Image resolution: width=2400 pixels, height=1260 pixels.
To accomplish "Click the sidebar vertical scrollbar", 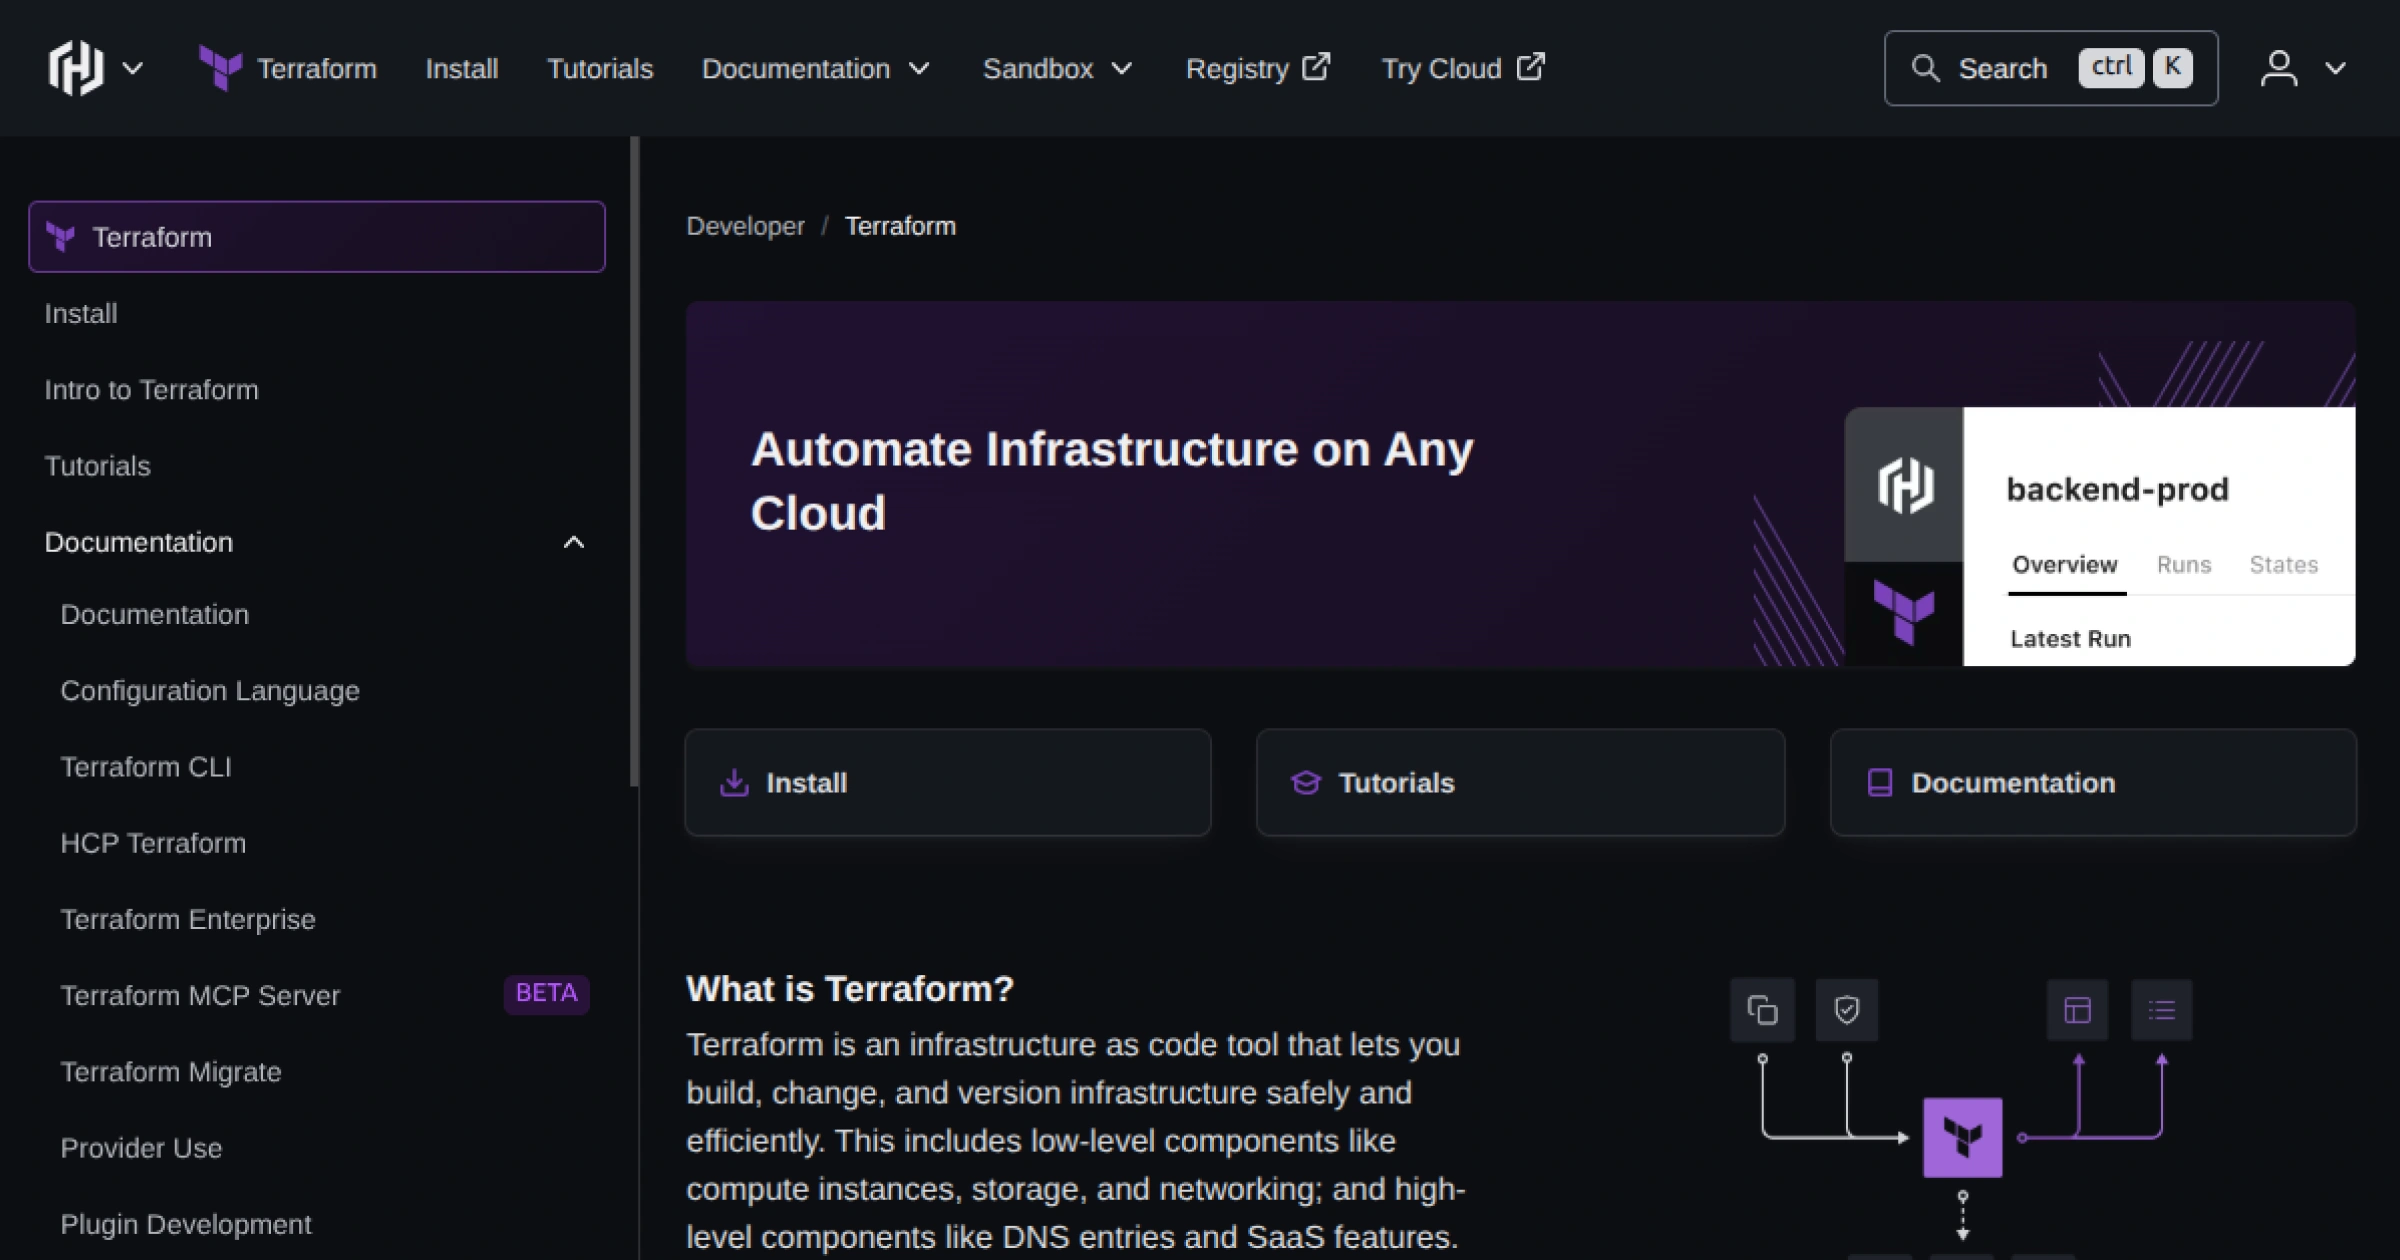I will pos(634,462).
